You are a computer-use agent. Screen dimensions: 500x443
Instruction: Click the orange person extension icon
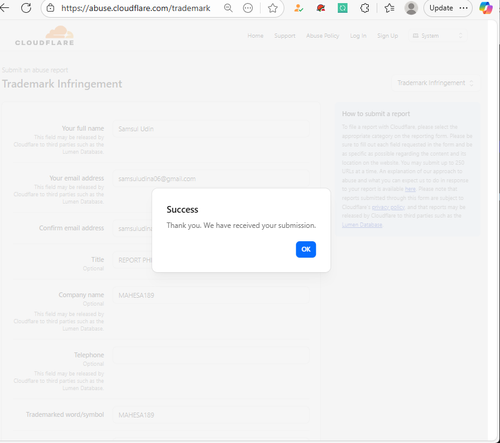[x=299, y=8]
